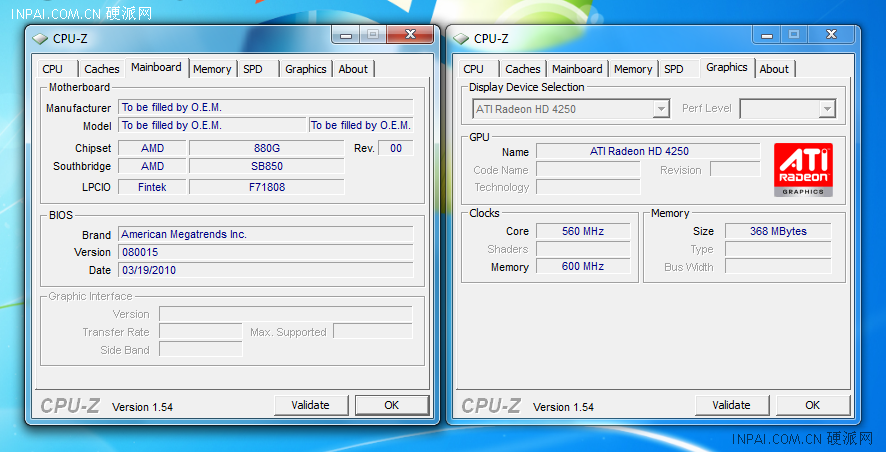Click the ATI Radeon Graphics logo
The height and width of the screenshot is (452, 886).
(803, 170)
